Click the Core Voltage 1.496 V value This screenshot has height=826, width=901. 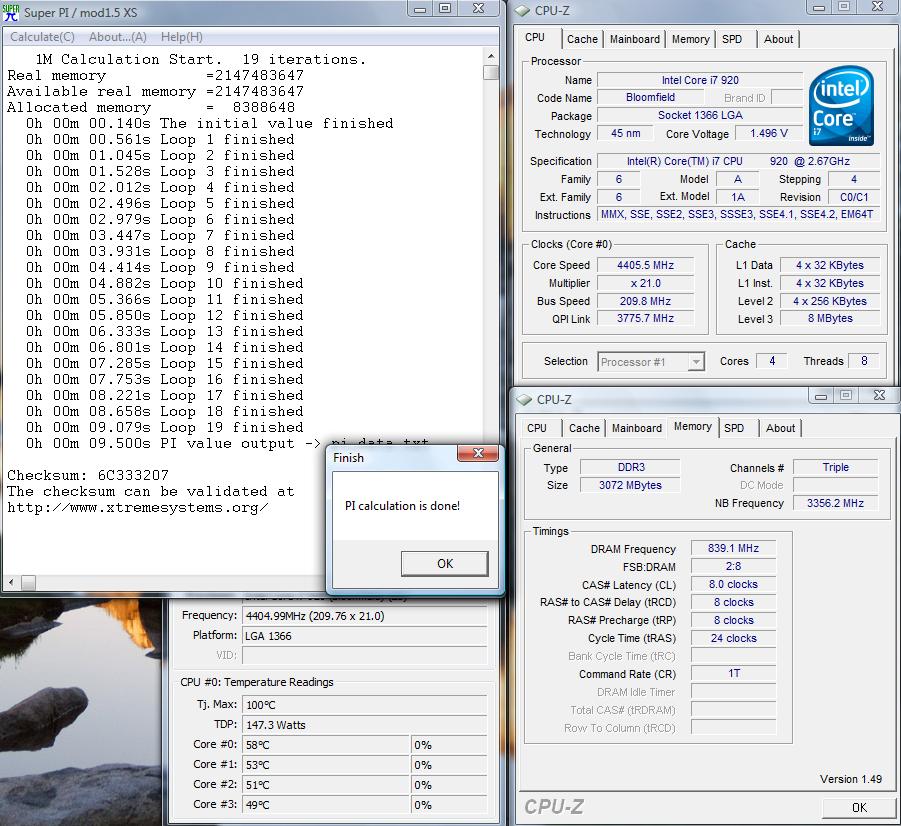768,133
